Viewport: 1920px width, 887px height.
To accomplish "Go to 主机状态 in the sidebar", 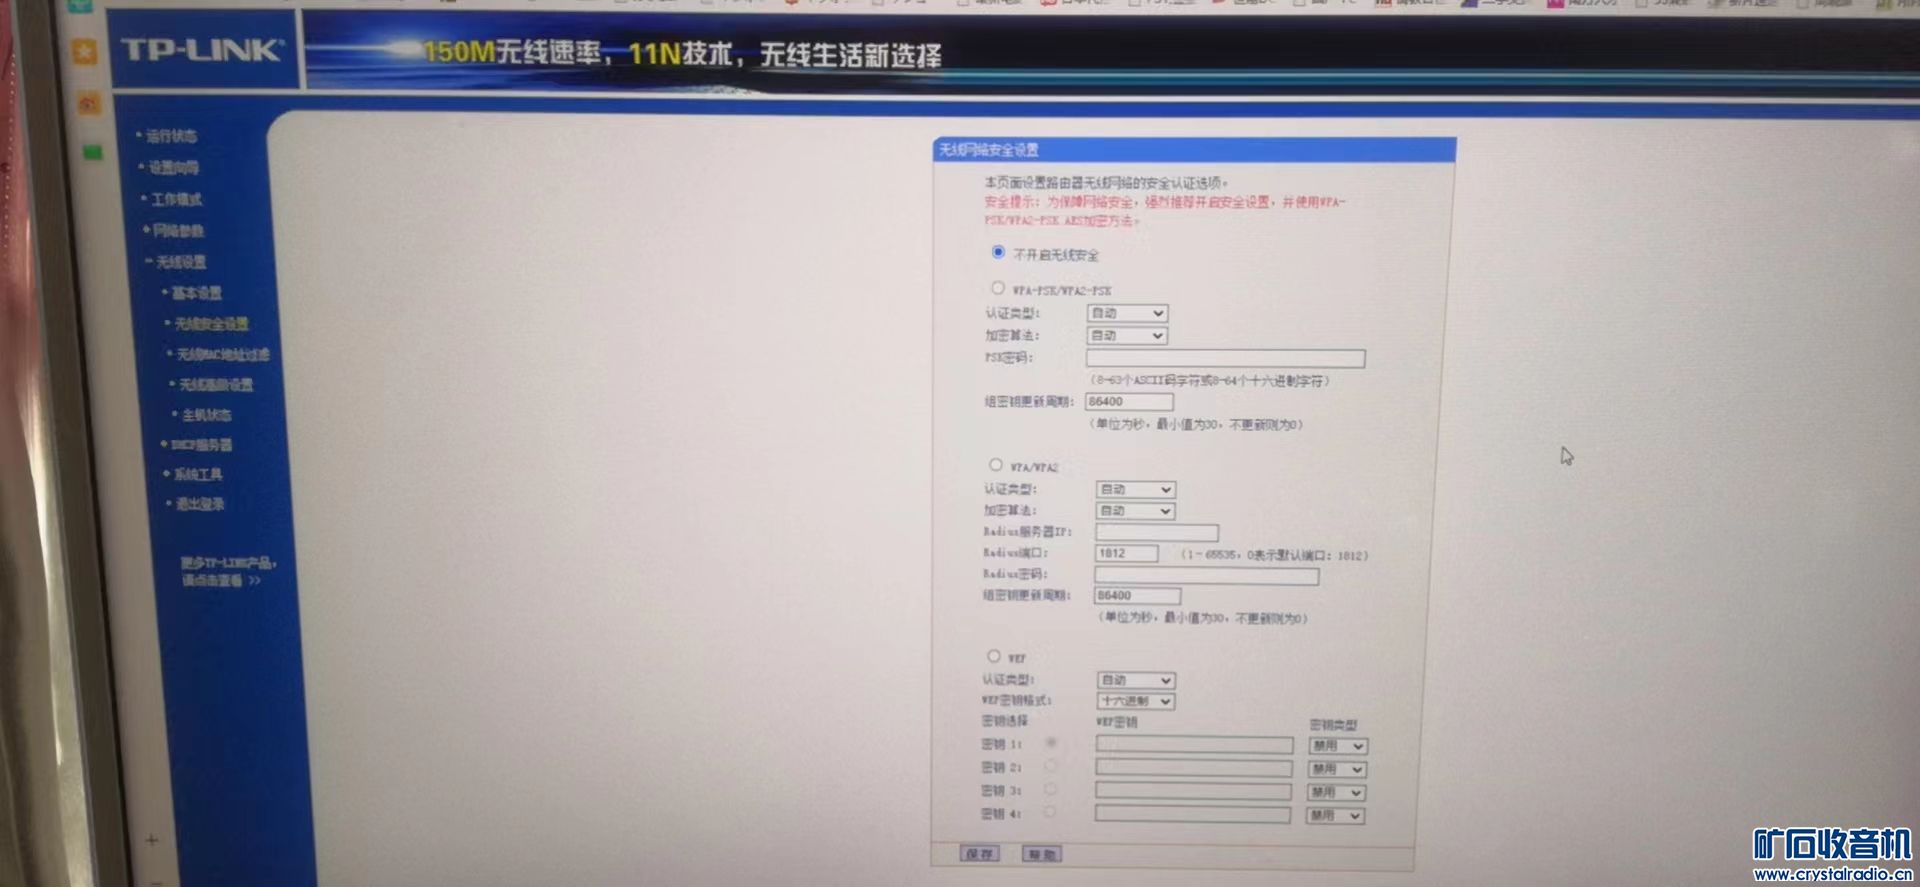I will pyautogui.click(x=207, y=414).
